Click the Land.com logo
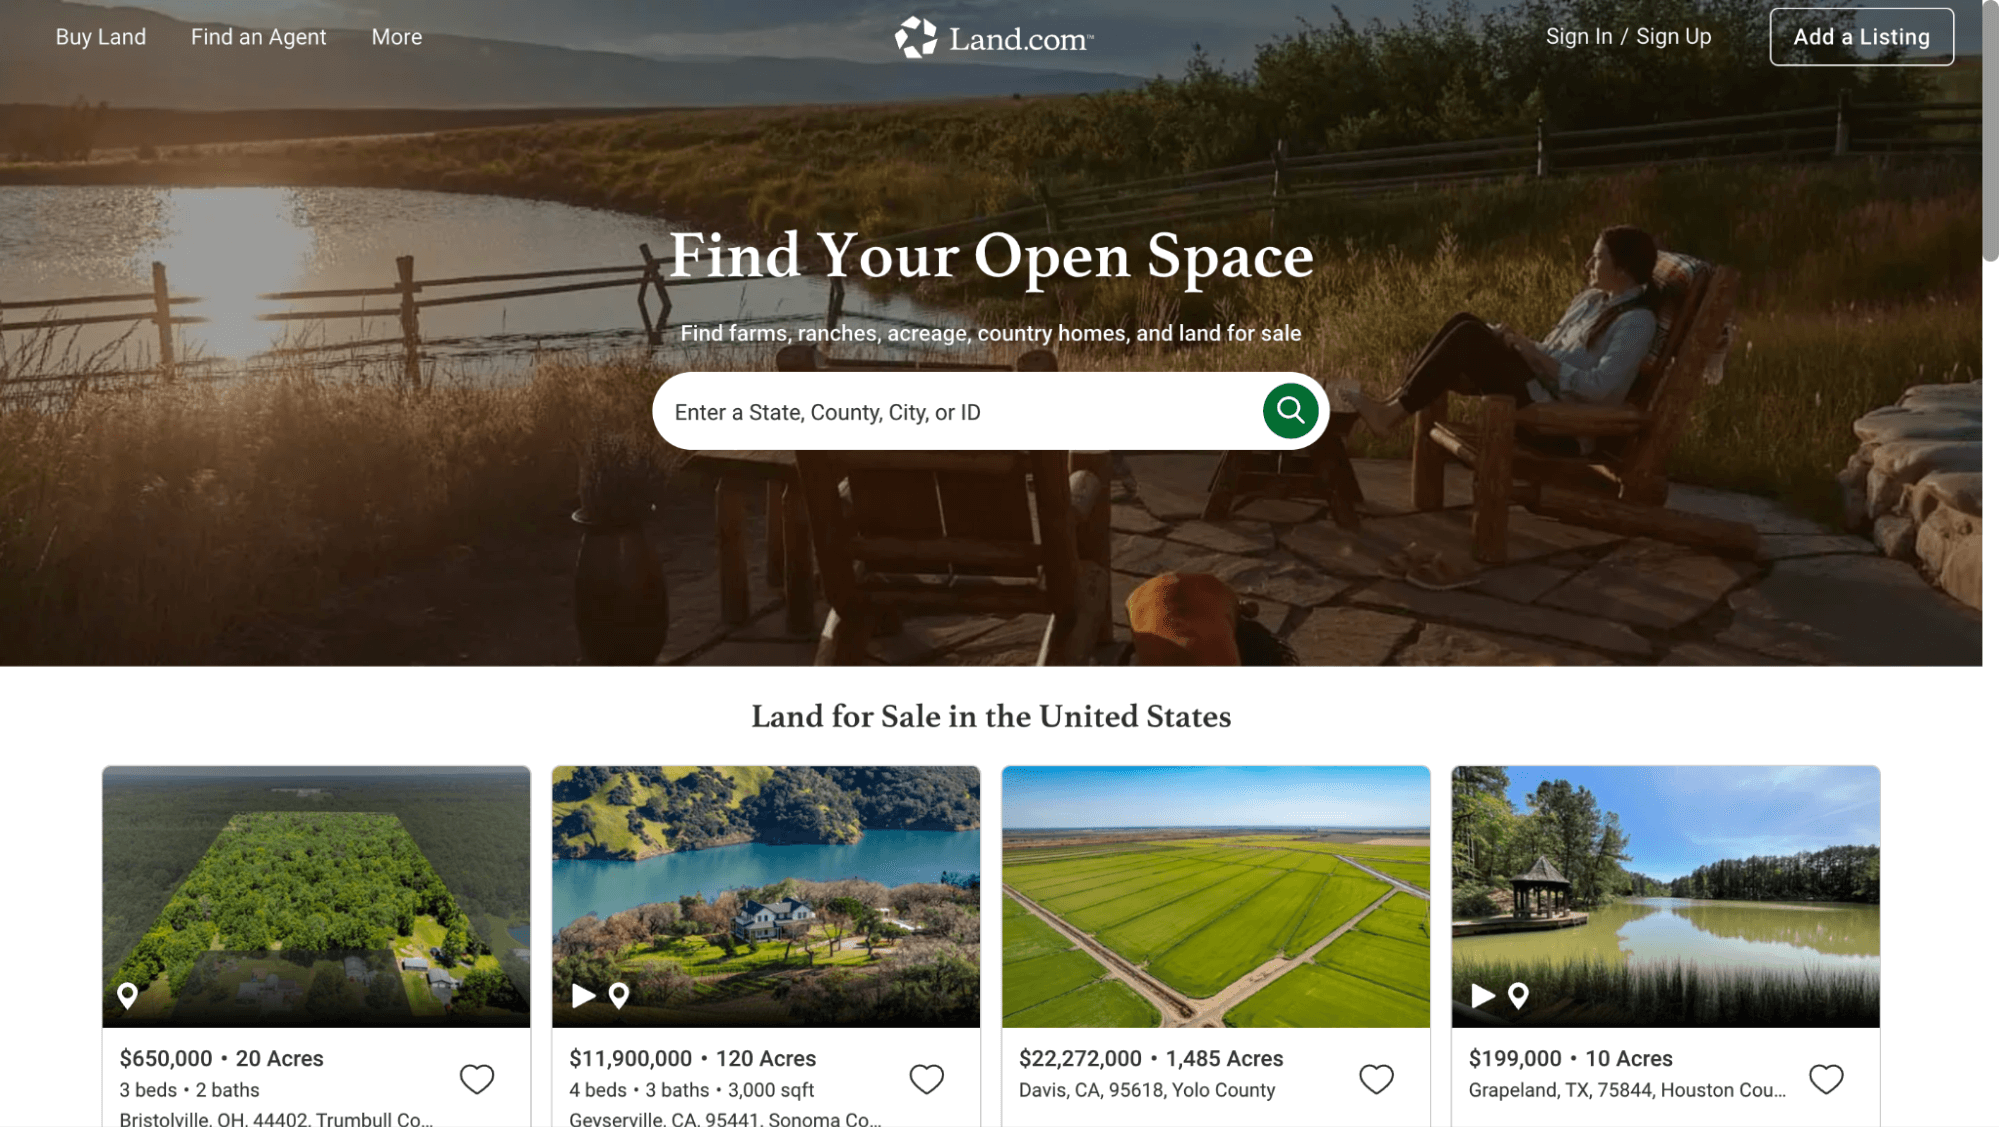The image size is (1999, 1128). coord(994,38)
